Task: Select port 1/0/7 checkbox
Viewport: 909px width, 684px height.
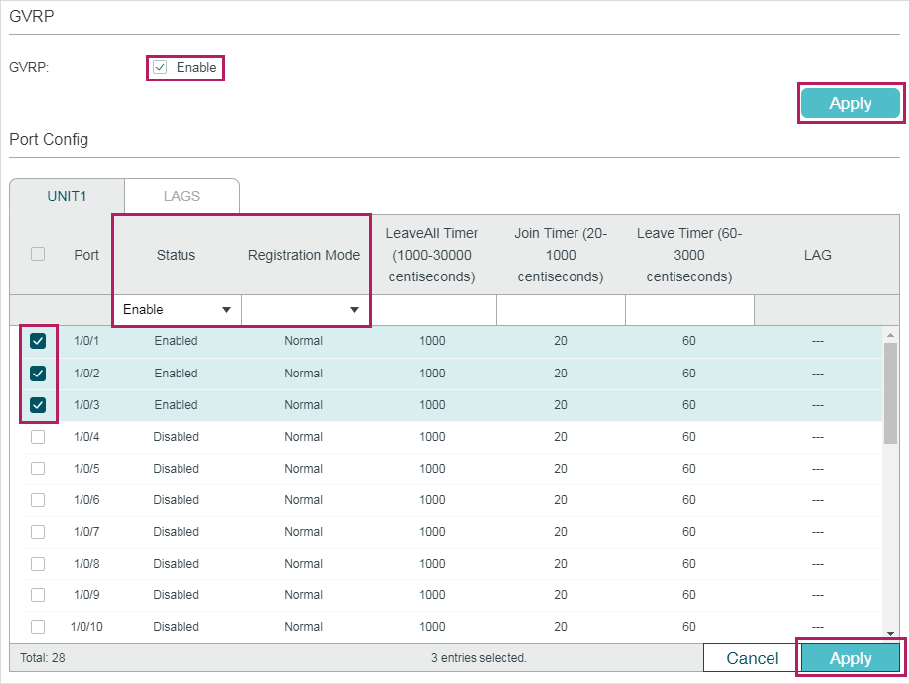Action: pyautogui.click(x=38, y=532)
